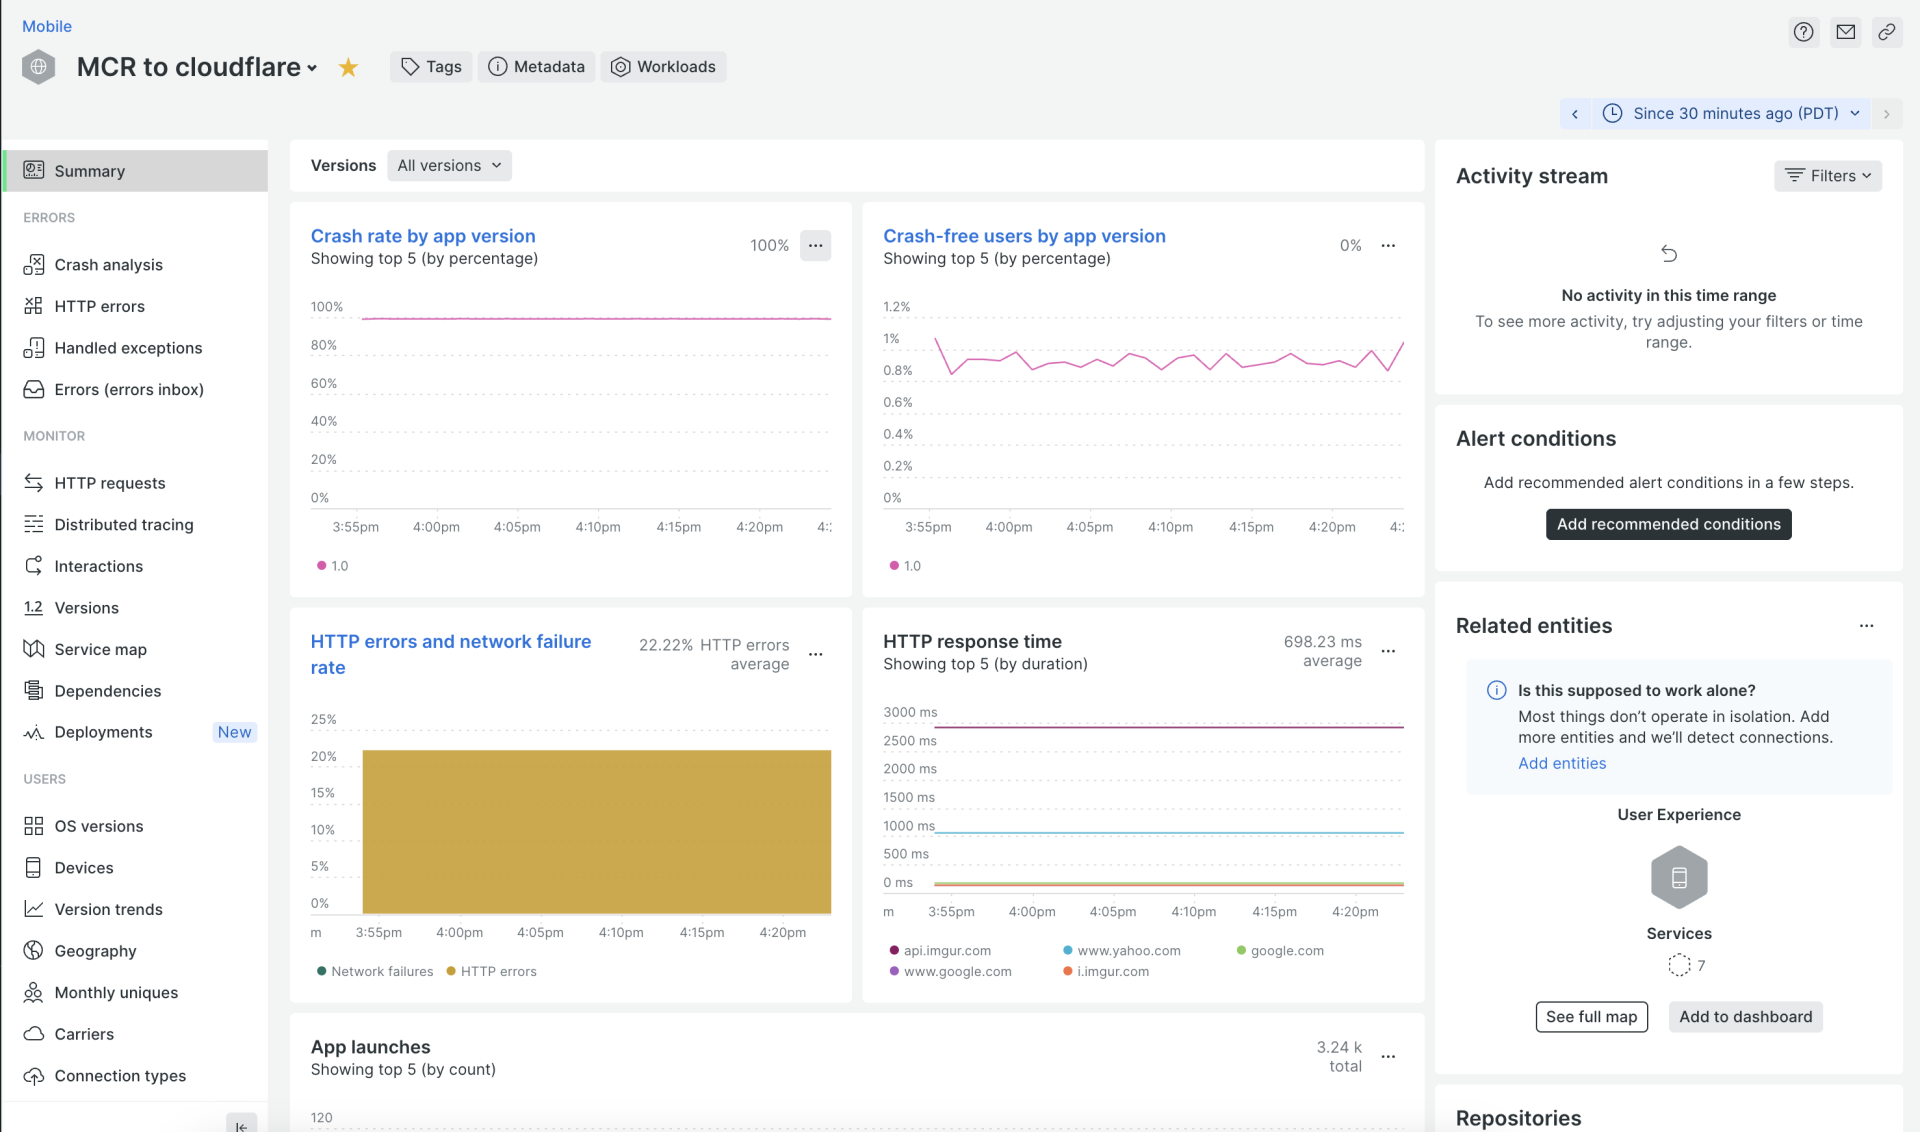Navigate to the Mobile breadcrumb
Image resolution: width=1920 pixels, height=1132 pixels.
pos(46,25)
